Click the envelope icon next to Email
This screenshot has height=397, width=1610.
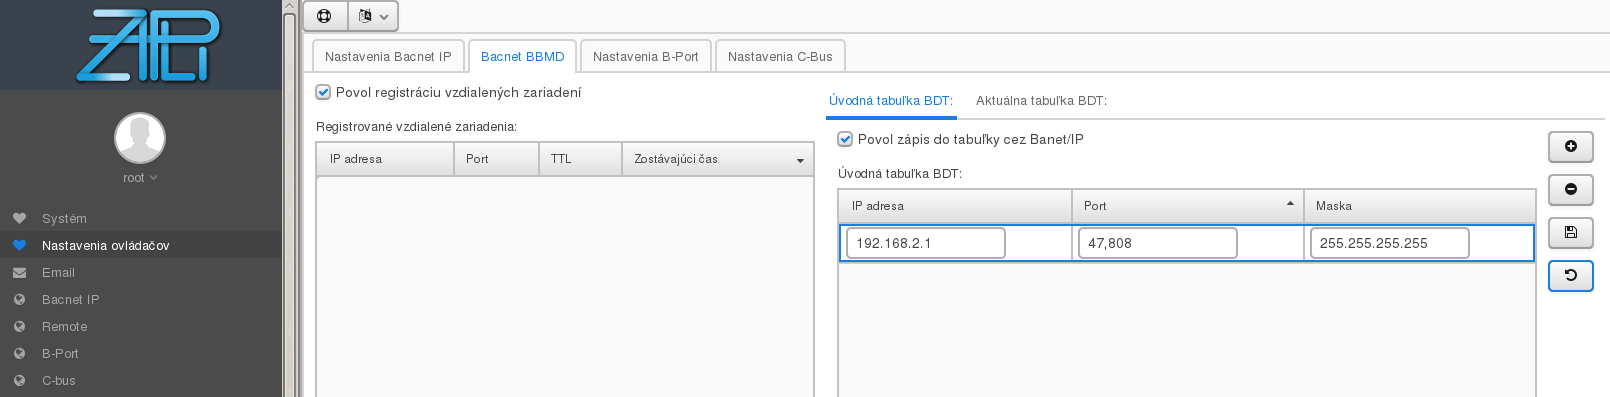coord(19,272)
